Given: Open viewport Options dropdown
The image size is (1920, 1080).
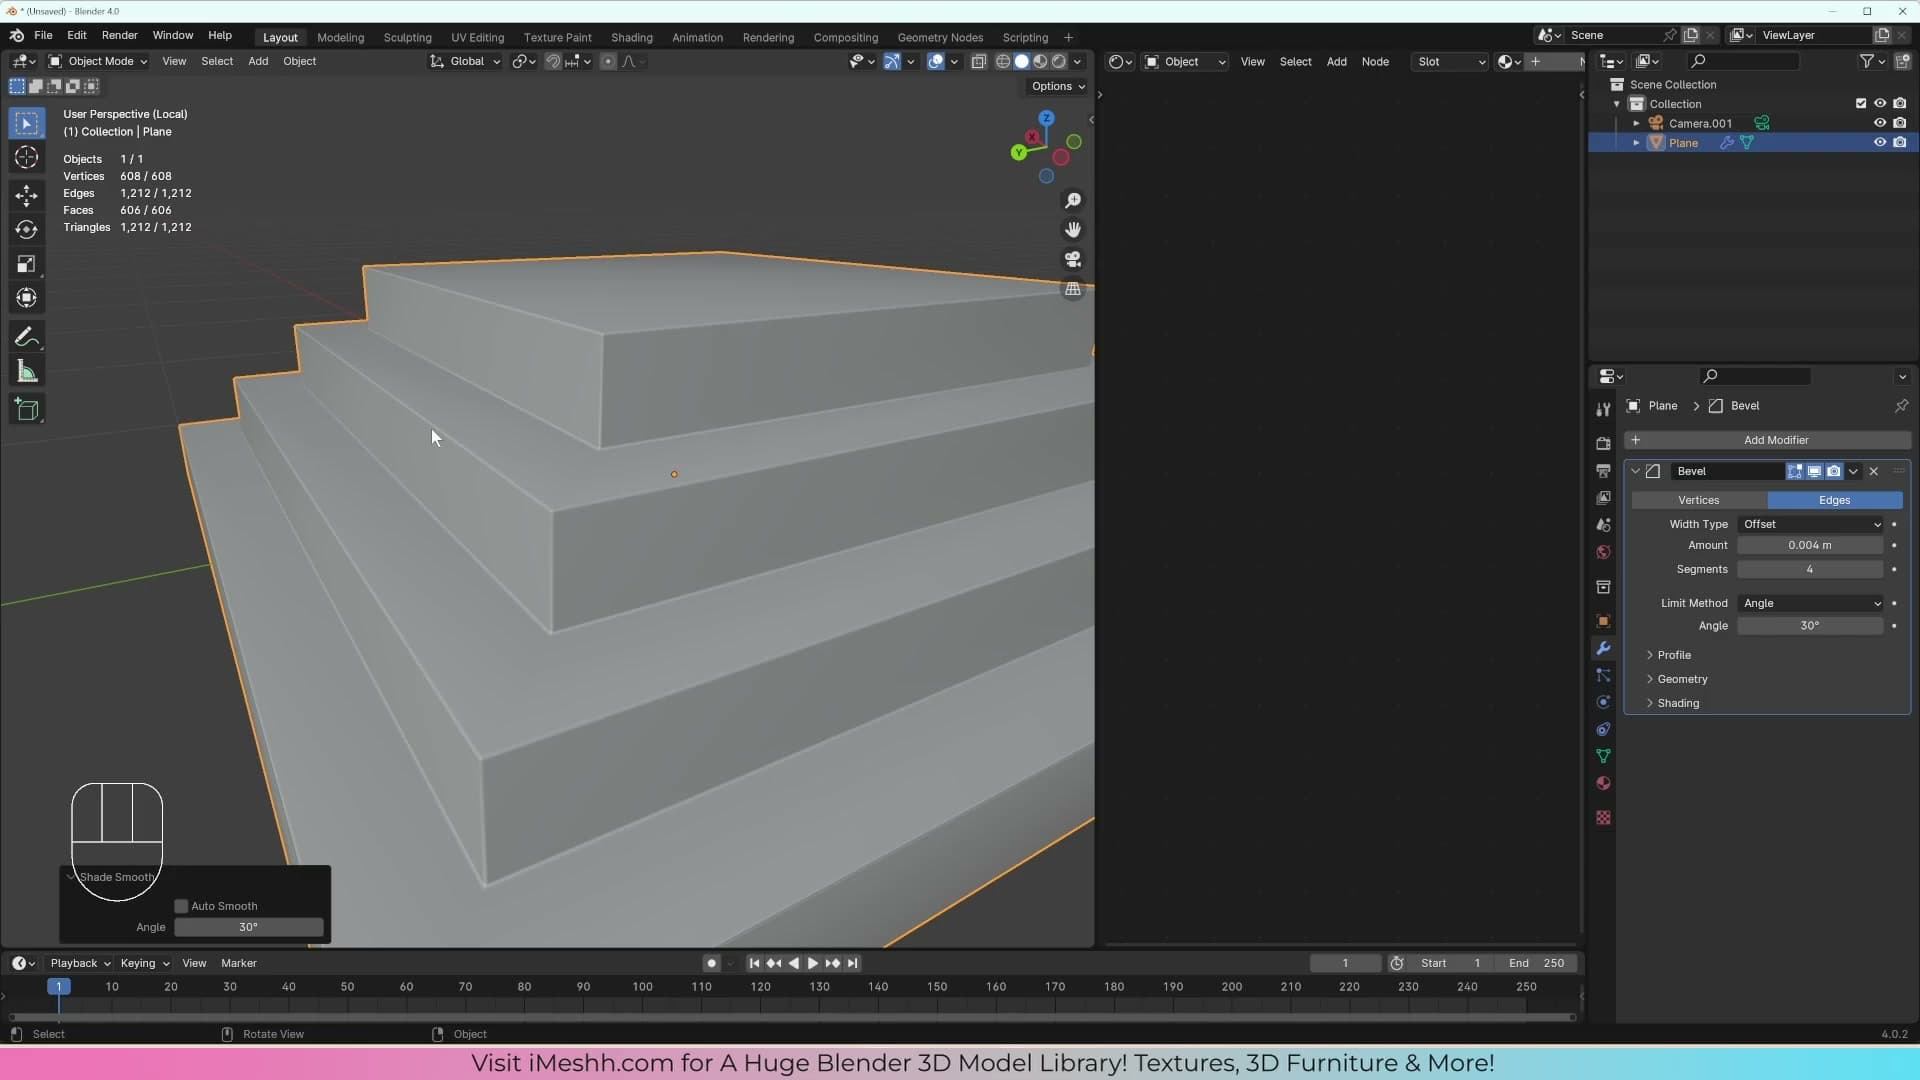Looking at the screenshot, I should [1058, 86].
